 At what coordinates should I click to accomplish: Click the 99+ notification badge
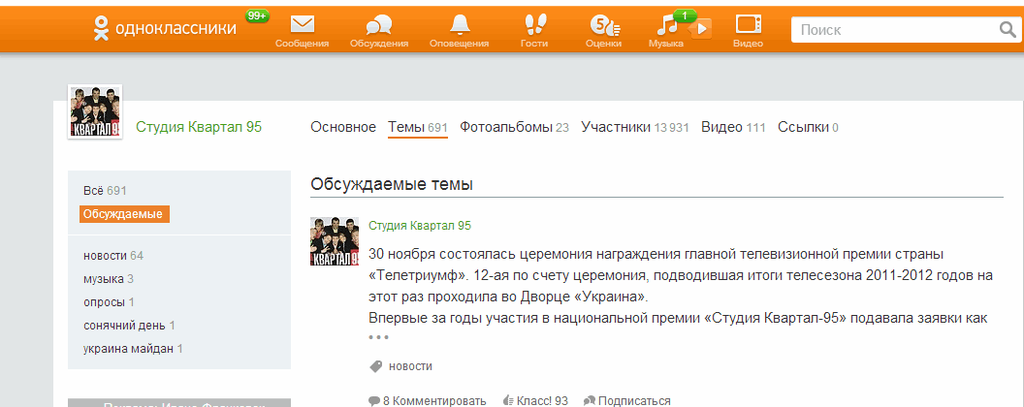point(257,16)
